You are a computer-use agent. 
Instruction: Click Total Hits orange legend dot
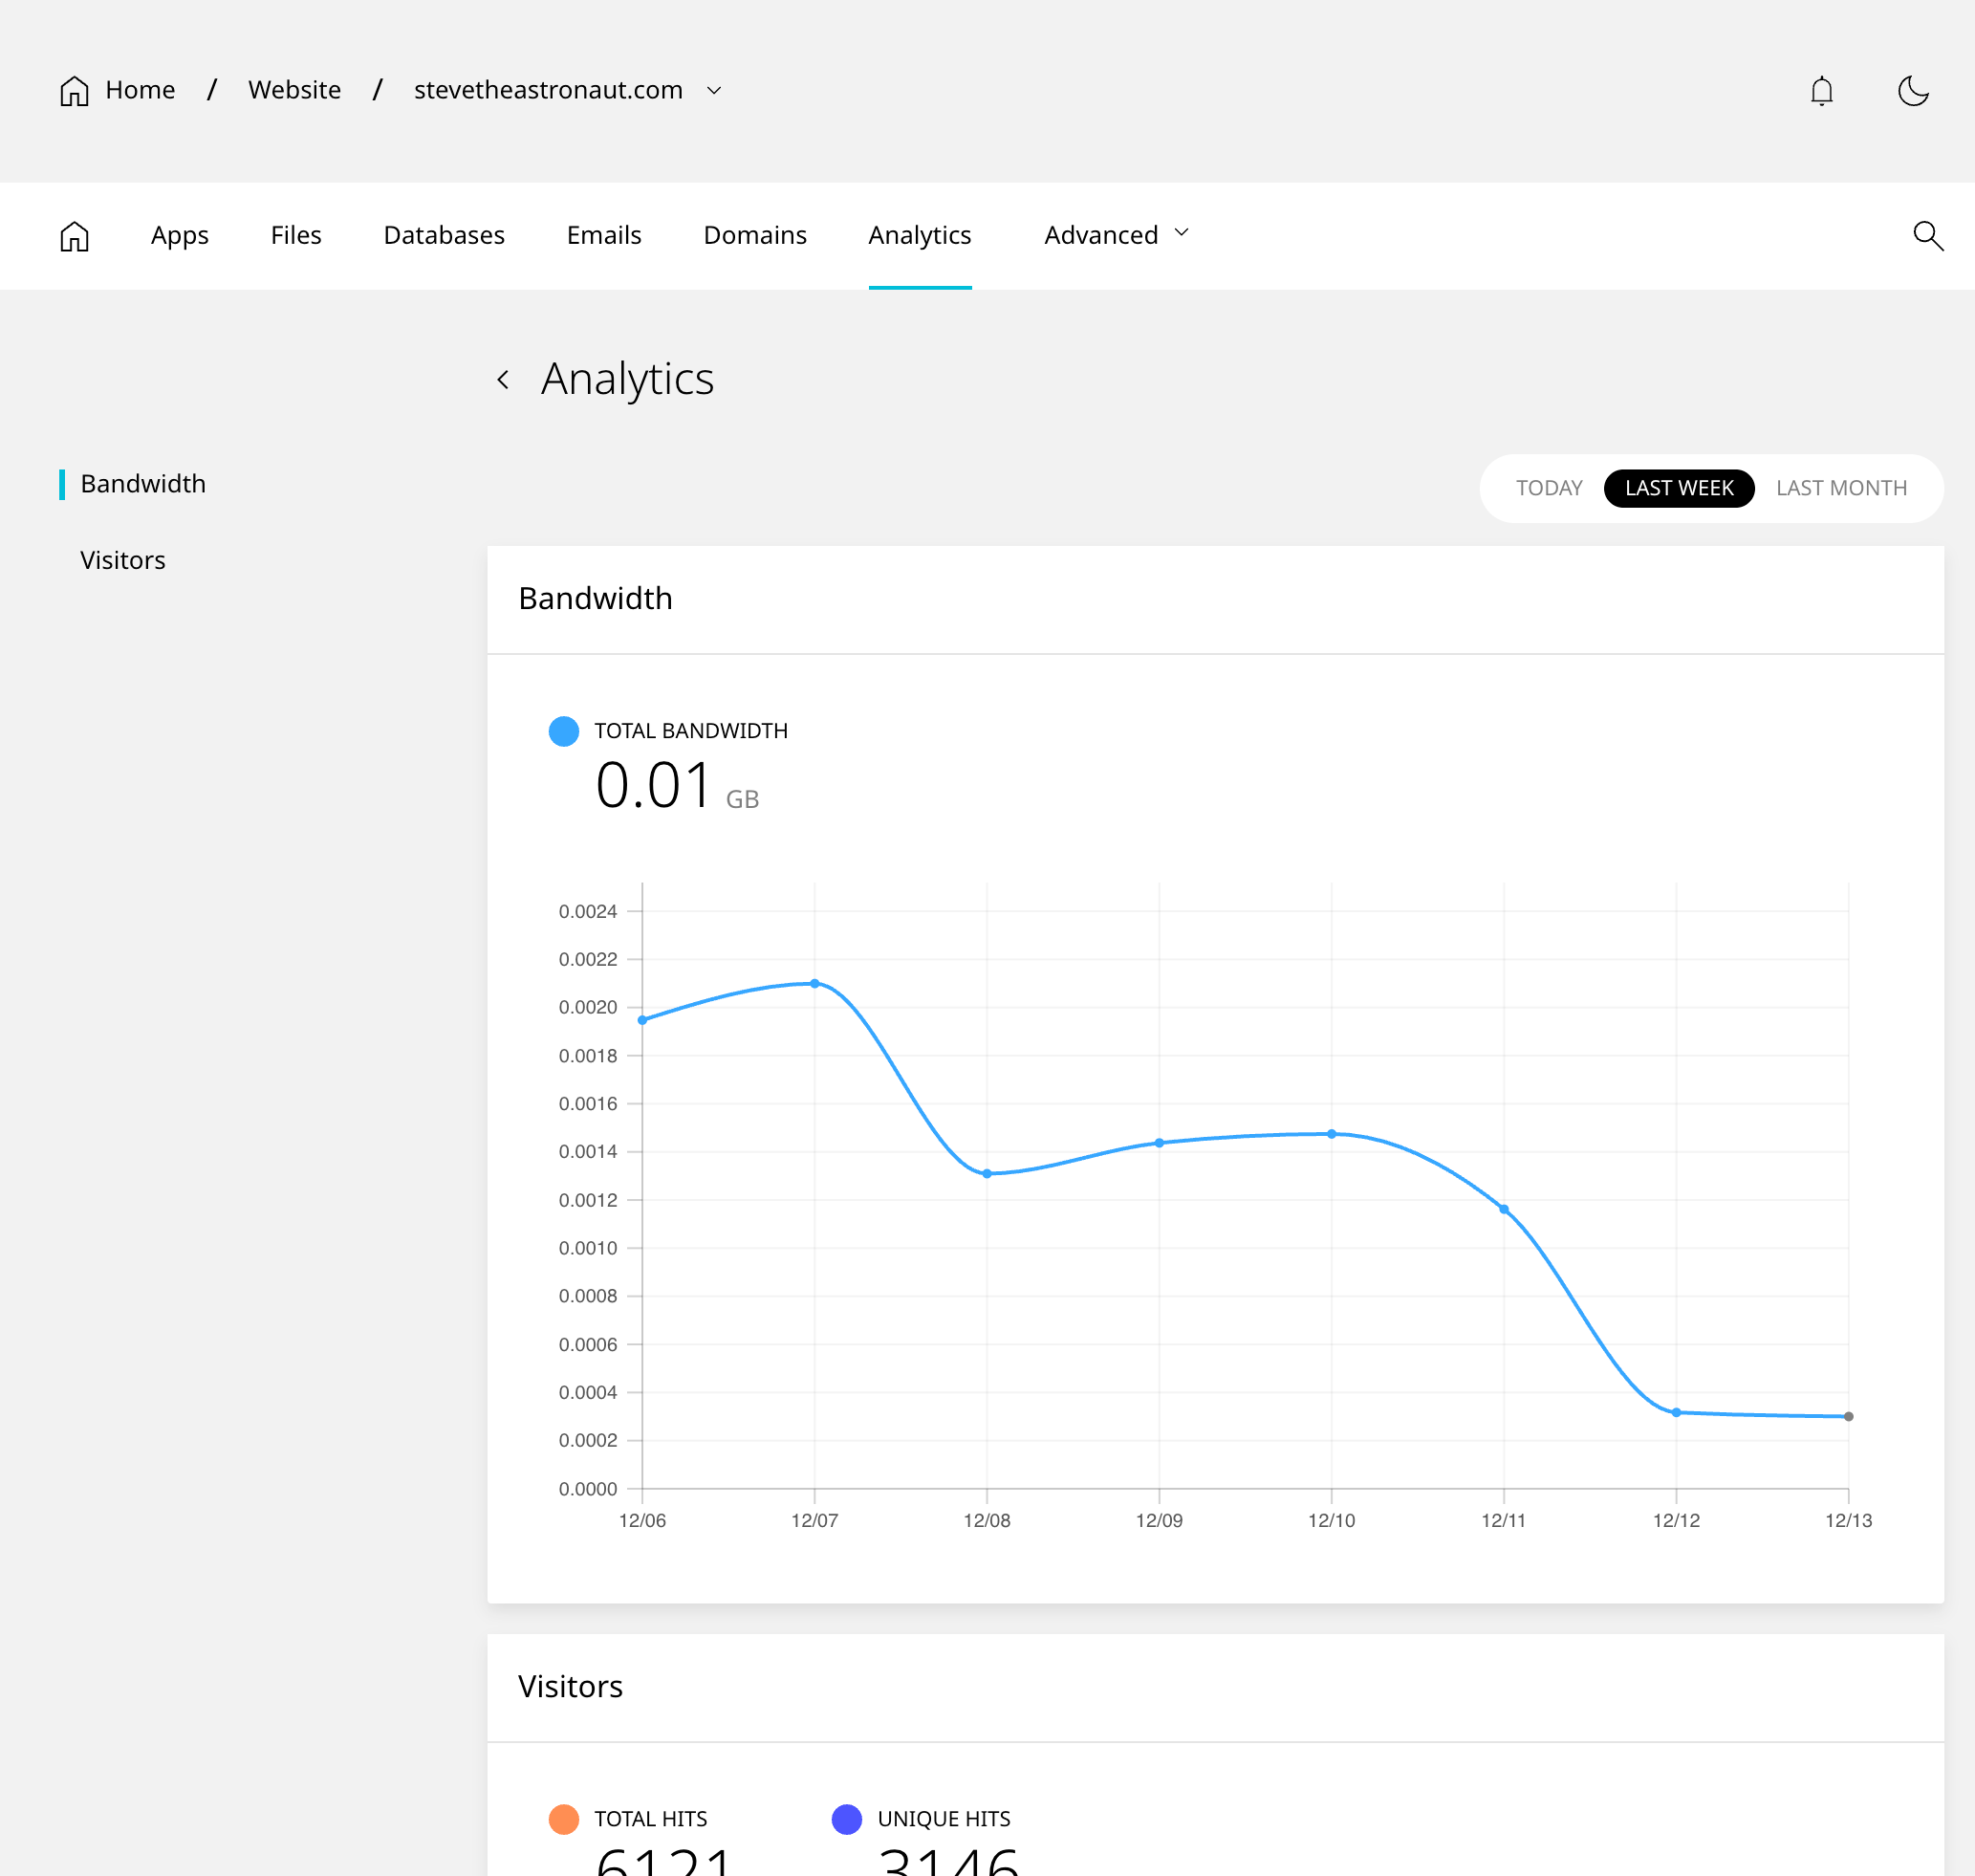click(564, 1819)
